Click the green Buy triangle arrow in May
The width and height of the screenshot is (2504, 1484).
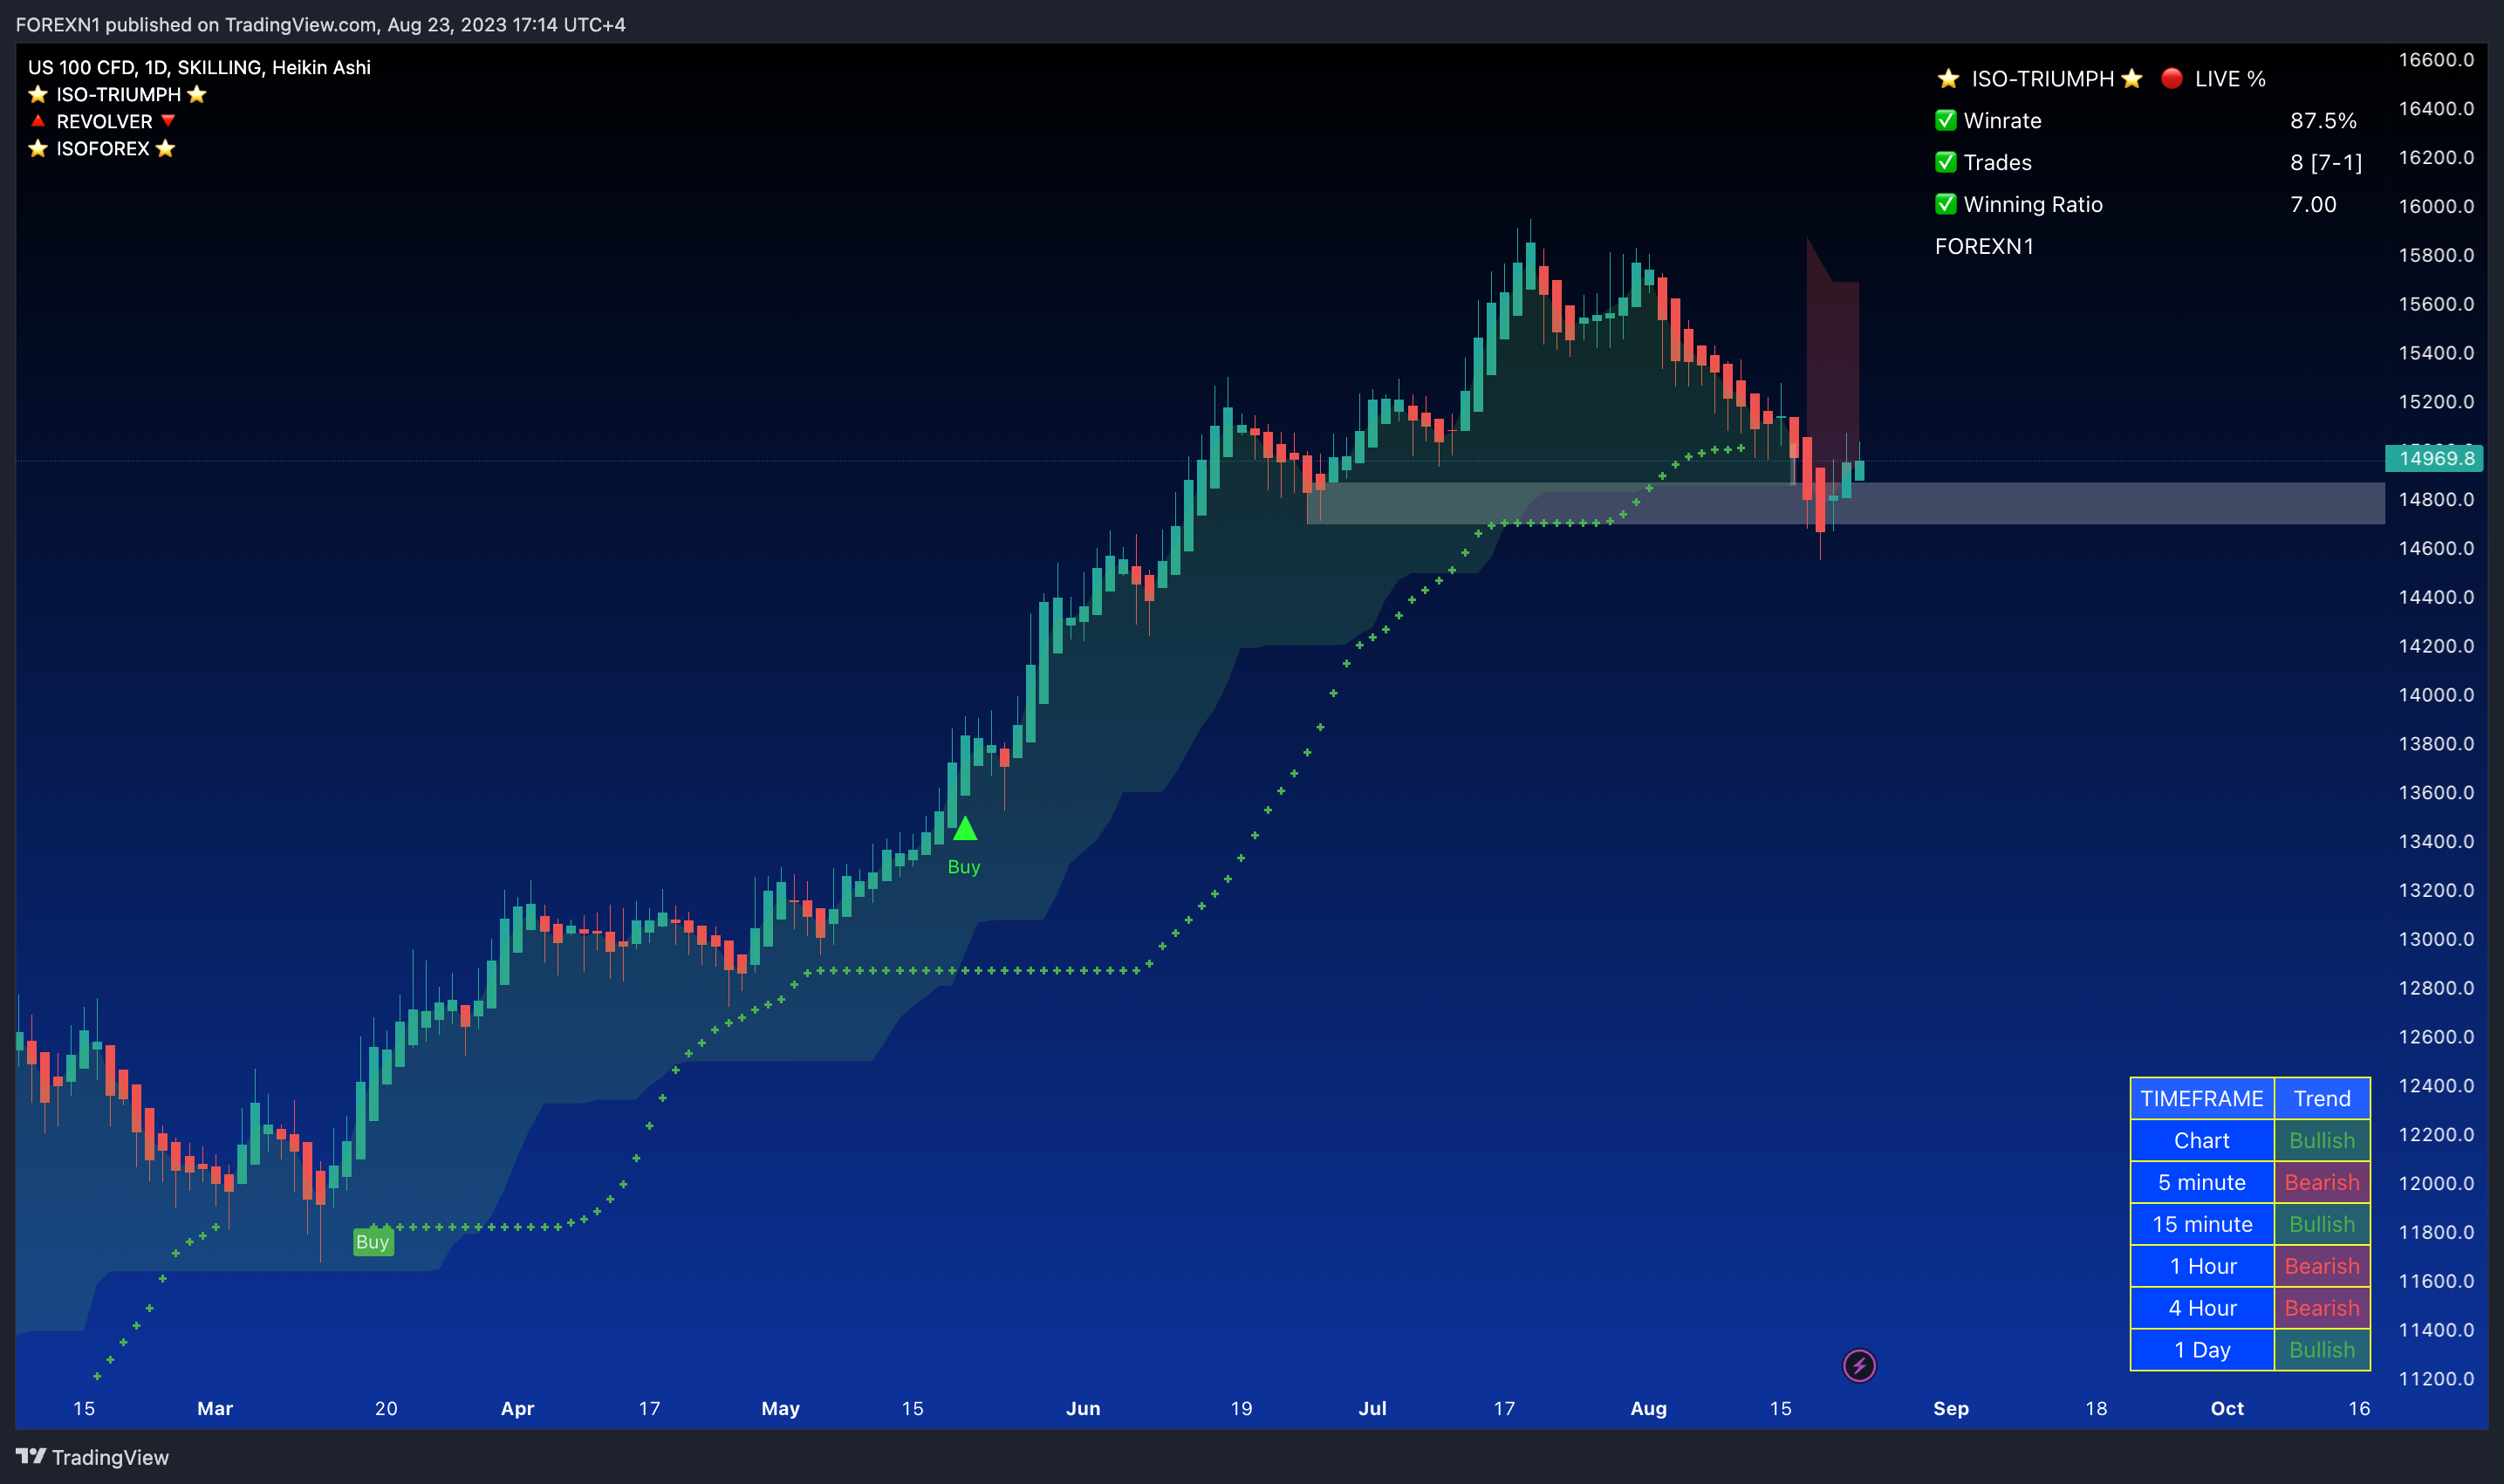pos(964,828)
